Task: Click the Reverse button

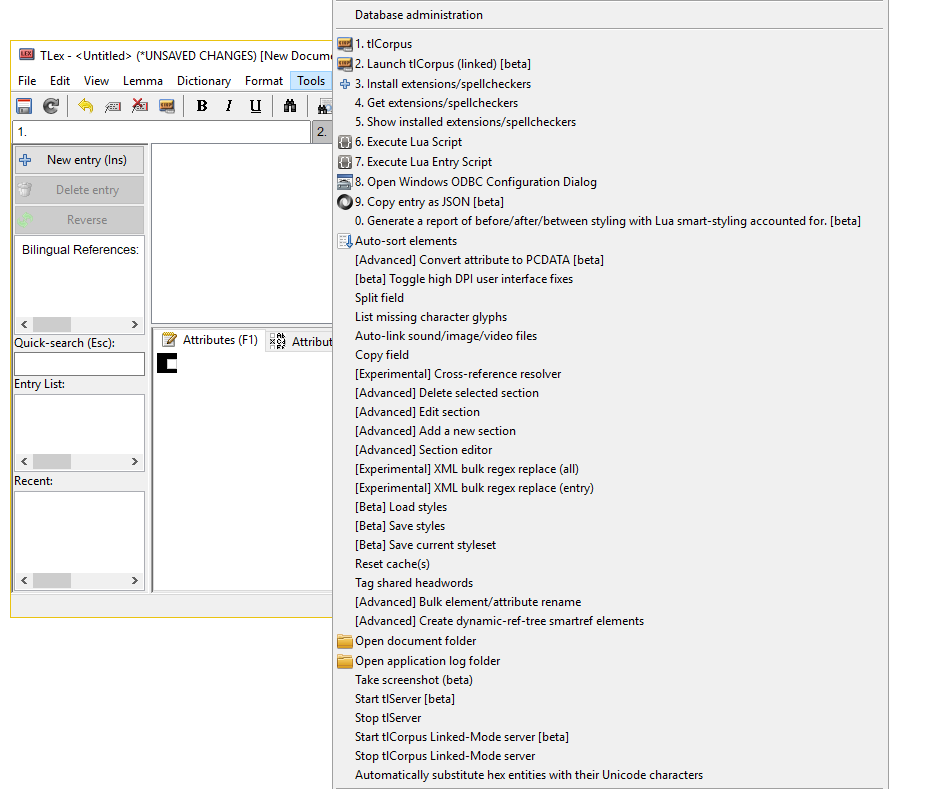Action: tap(79, 220)
